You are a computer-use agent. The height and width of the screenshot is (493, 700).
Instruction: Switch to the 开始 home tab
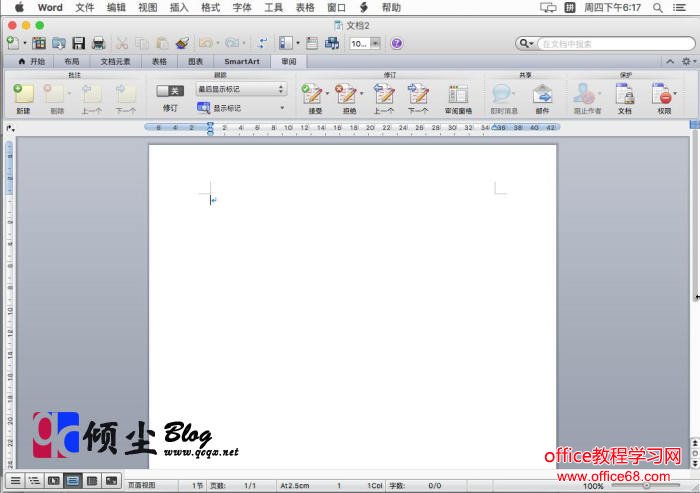(x=32, y=62)
